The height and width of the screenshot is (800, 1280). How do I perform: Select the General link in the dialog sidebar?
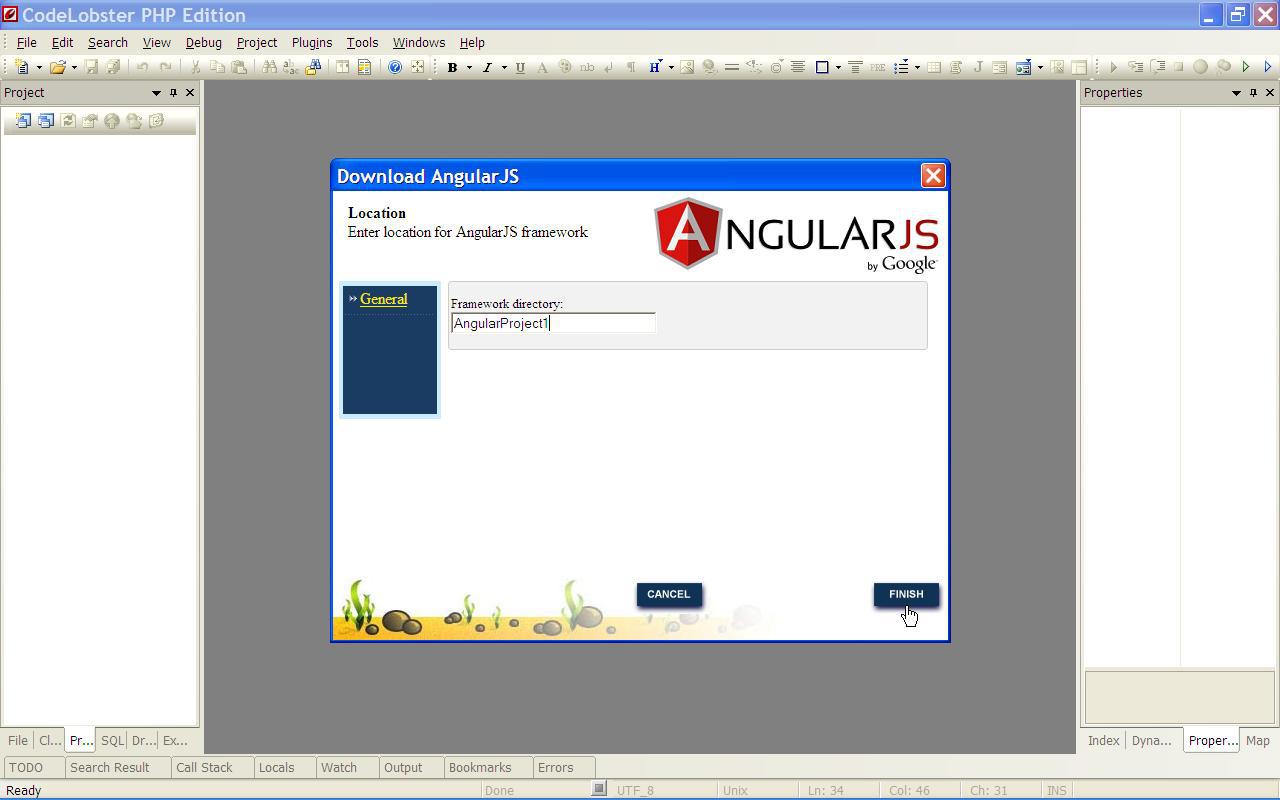pos(383,299)
